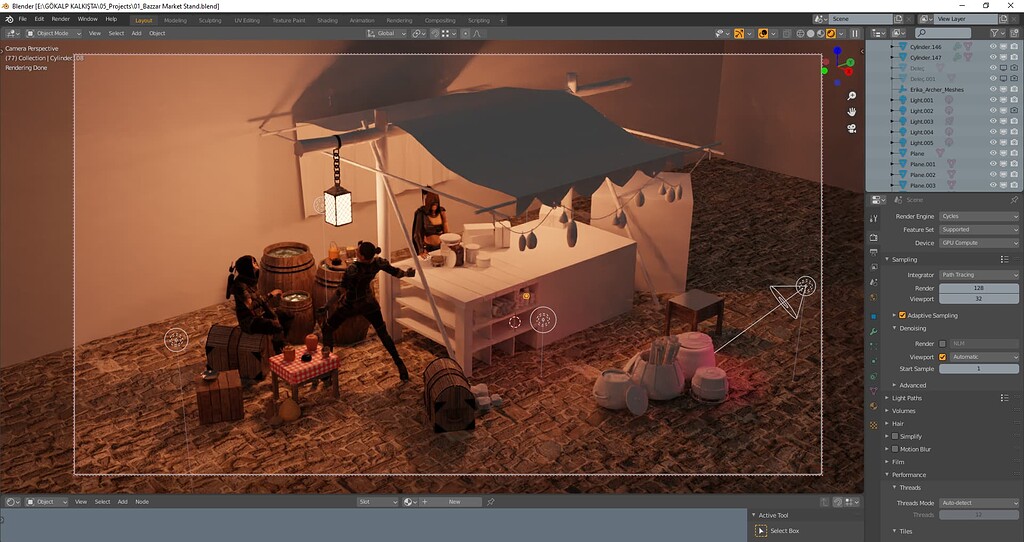The image size is (1024, 542).
Task: Click the Start Sample field
Action: click(979, 369)
